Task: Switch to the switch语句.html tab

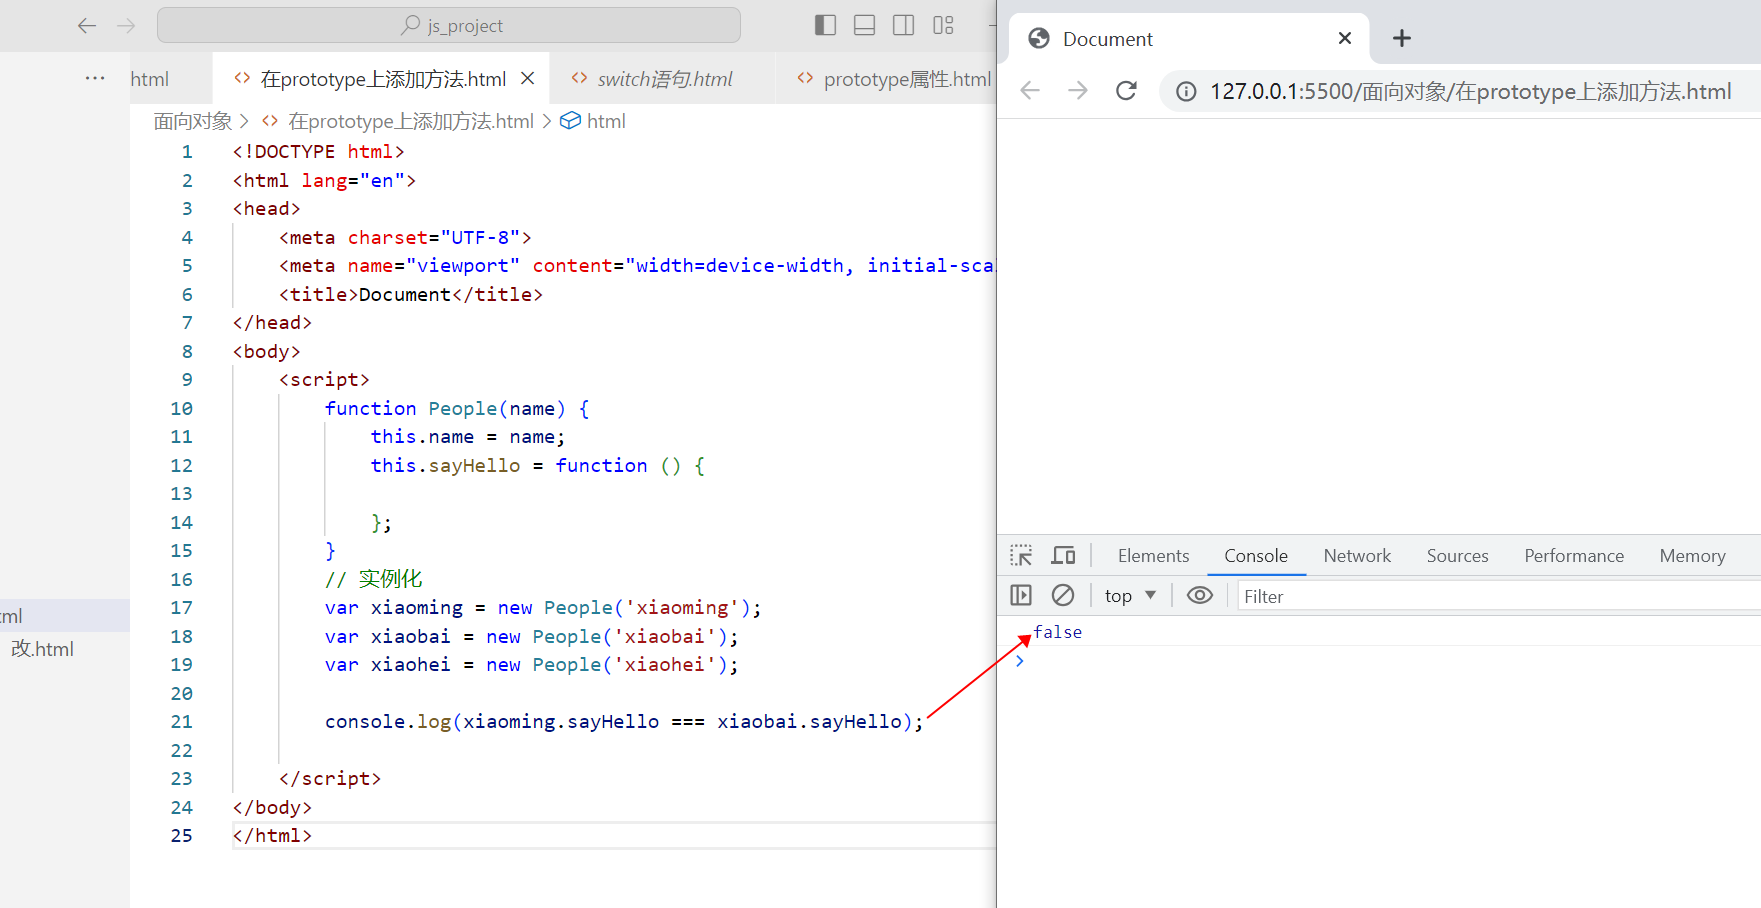Action: coord(664,79)
